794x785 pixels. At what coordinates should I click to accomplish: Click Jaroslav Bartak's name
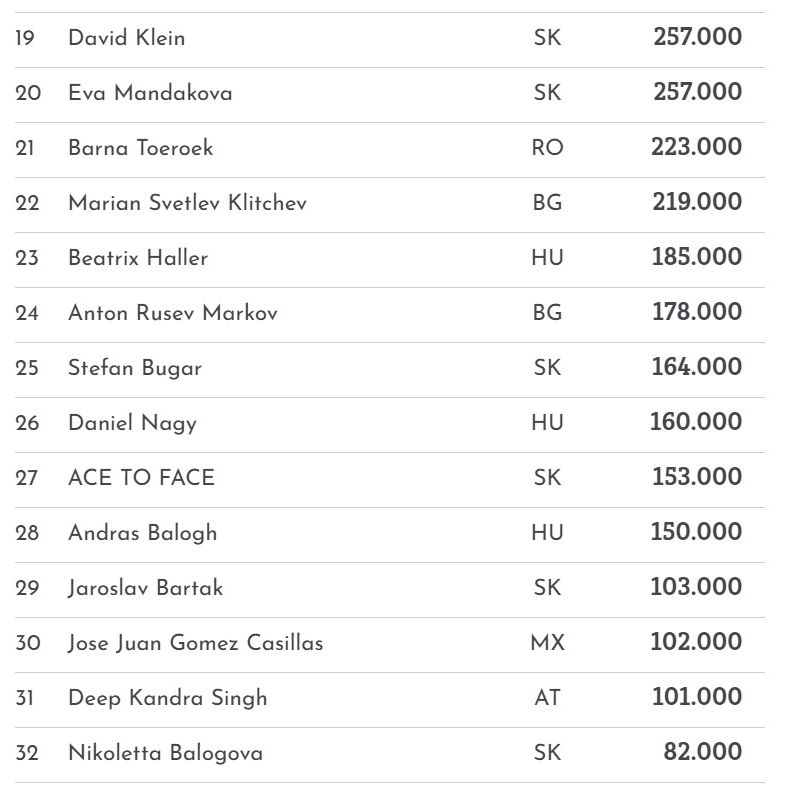(x=145, y=588)
